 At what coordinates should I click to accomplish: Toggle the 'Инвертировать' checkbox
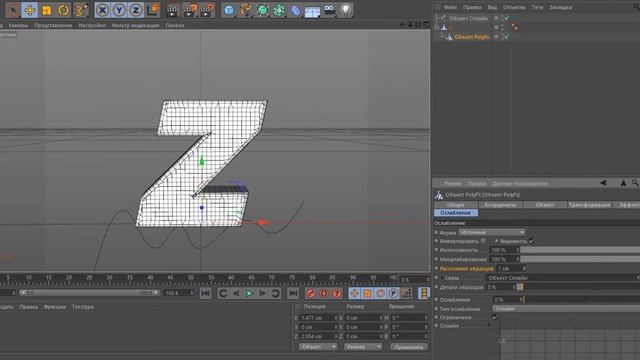coord(484,241)
